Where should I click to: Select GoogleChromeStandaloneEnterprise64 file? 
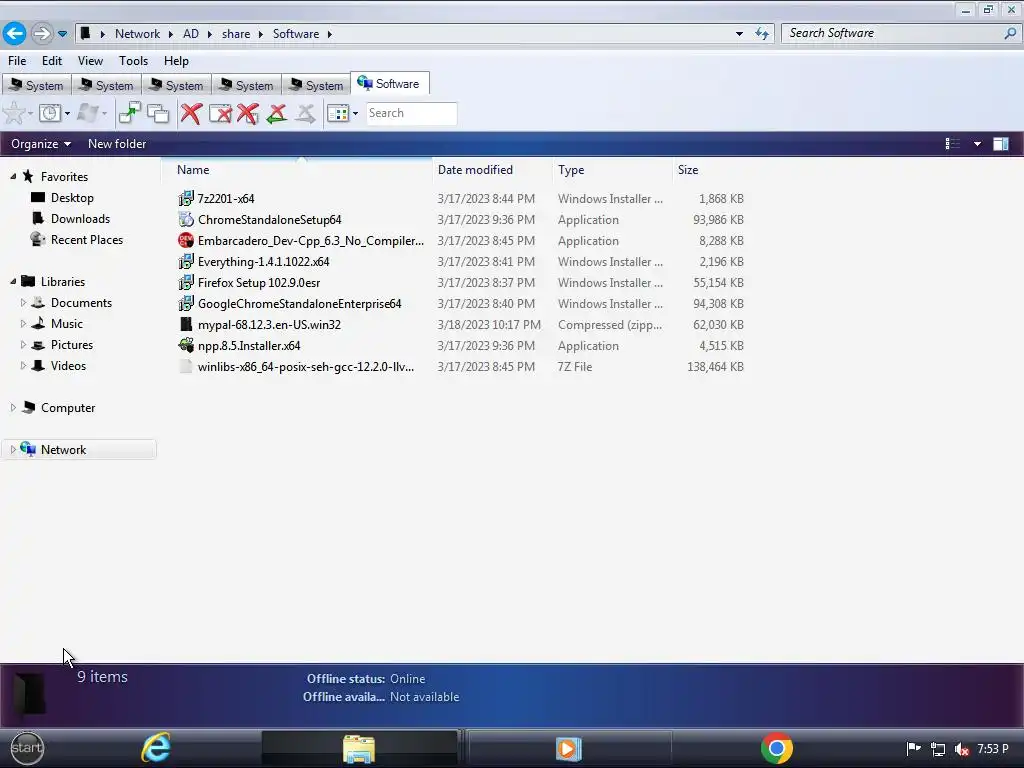(300, 304)
